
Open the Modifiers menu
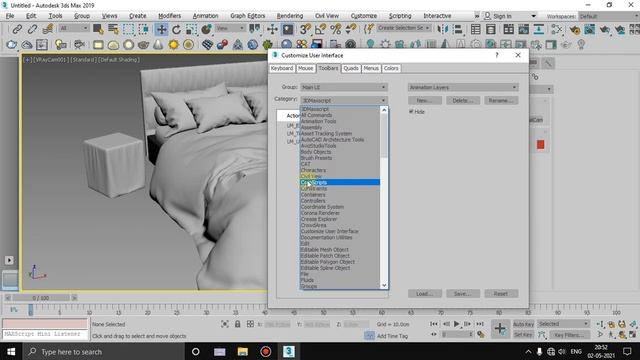pos(169,16)
